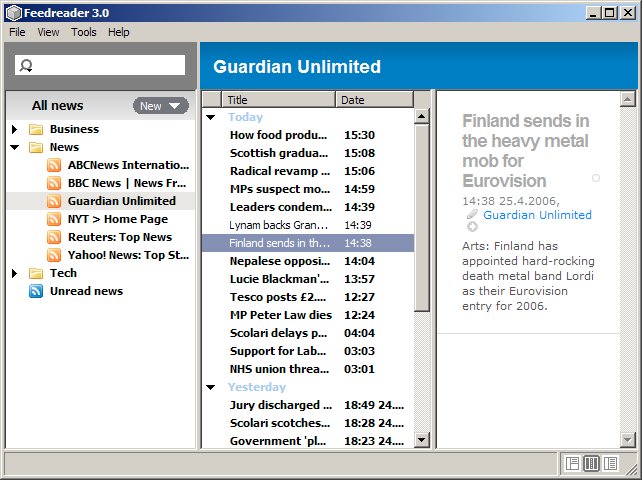
Task: Collapse the Today group
Action: click(x=211, y=118)
